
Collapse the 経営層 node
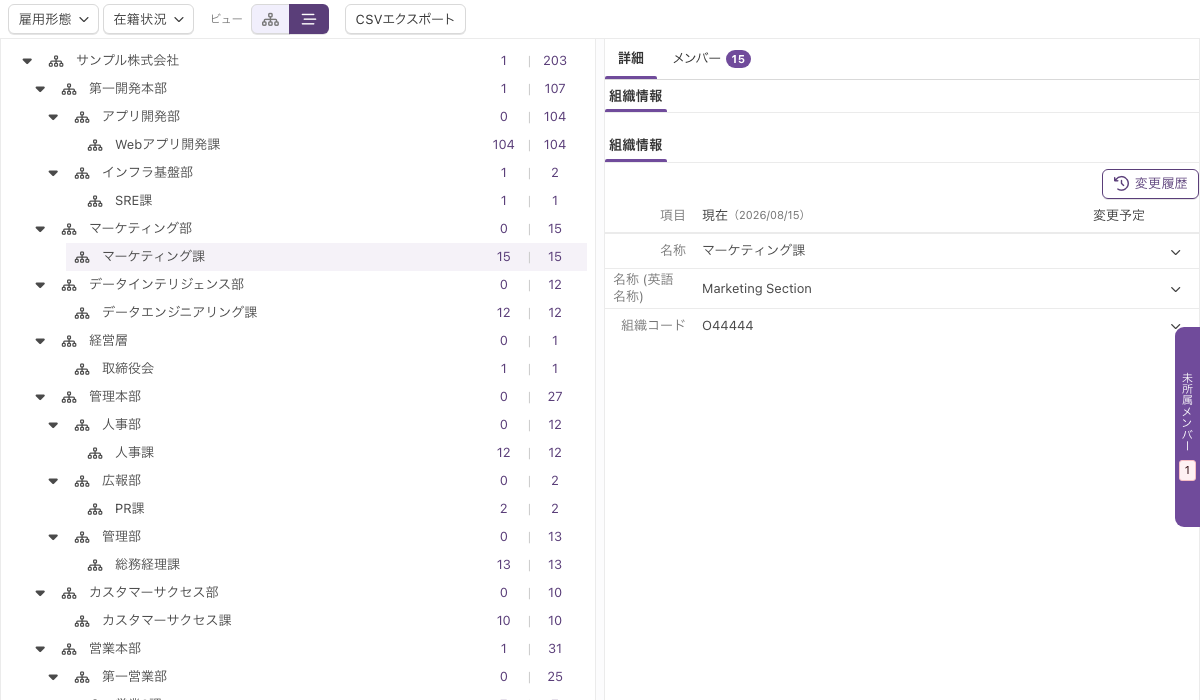click(x=41, y=341)
